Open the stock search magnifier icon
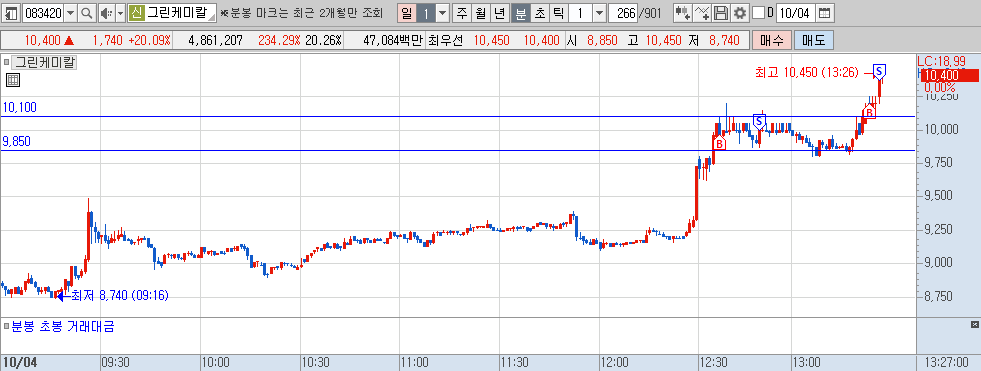 (88, 13)
